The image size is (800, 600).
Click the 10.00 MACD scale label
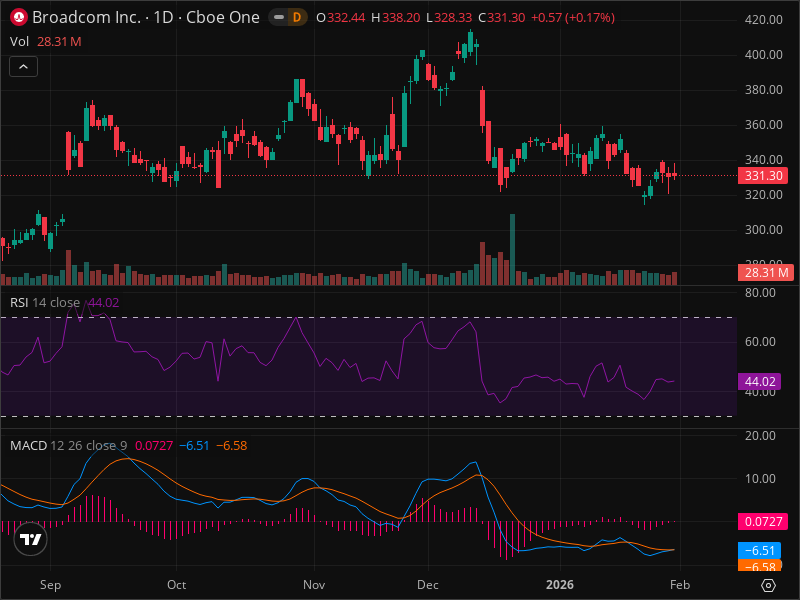click(760, 479)
